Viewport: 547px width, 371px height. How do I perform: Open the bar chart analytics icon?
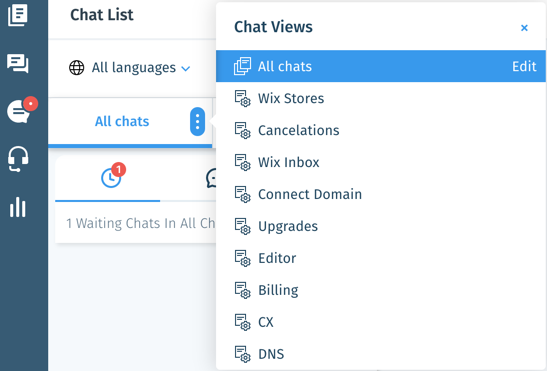click(18, 207)
